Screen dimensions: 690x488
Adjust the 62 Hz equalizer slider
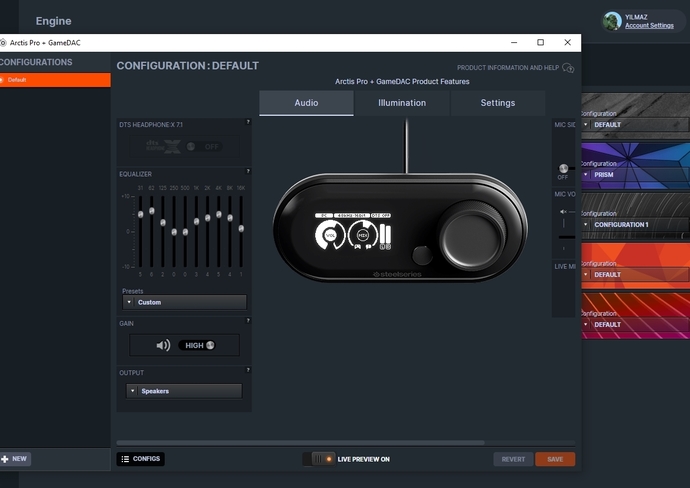point(152,211)
